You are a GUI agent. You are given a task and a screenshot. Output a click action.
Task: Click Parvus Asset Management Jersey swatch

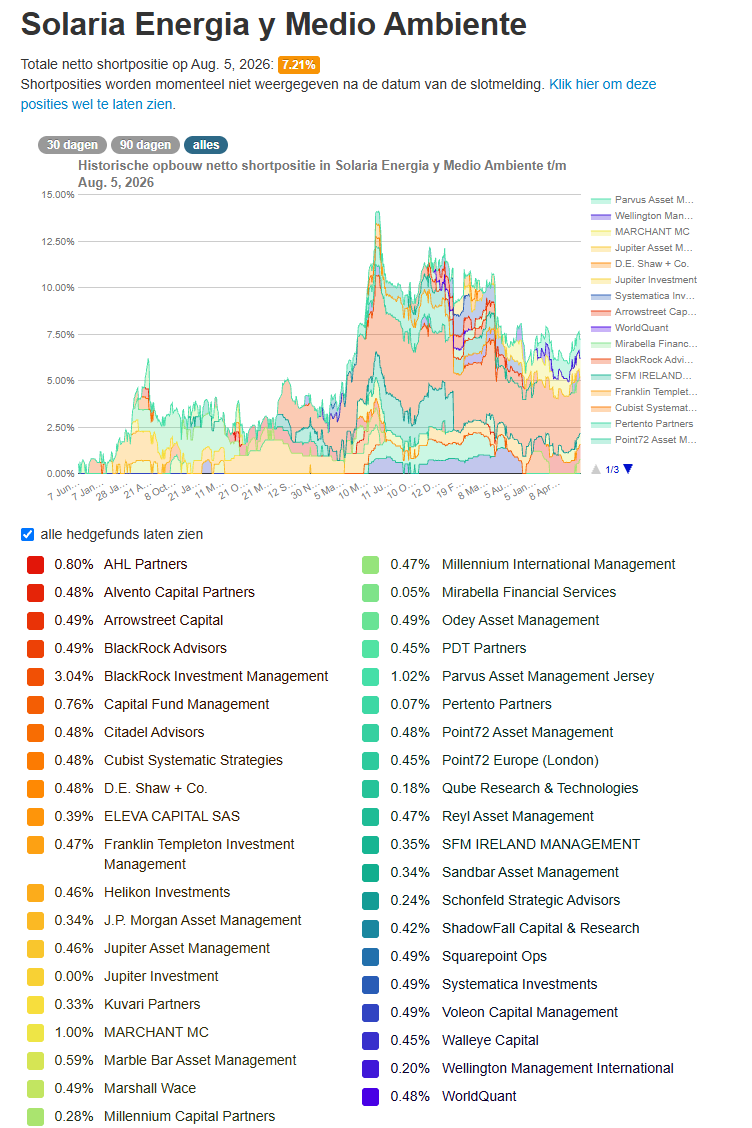click(371, 677)
